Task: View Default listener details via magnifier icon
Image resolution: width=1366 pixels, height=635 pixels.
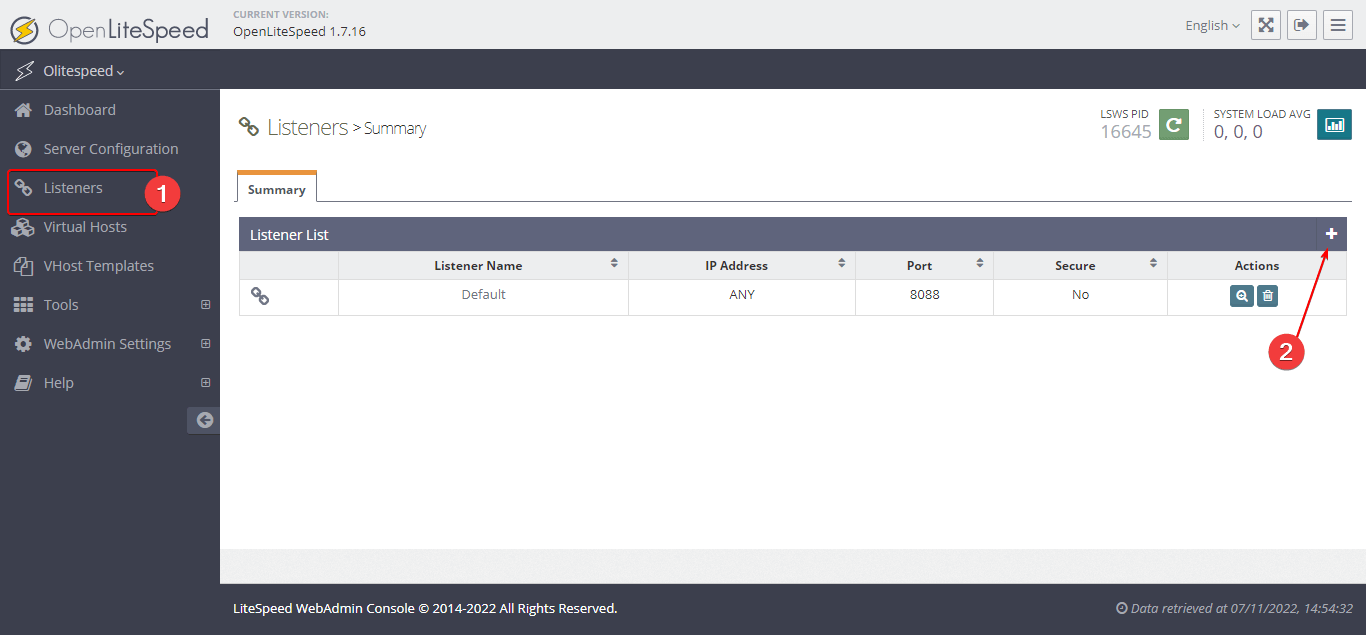Action: pos(1241,296)
